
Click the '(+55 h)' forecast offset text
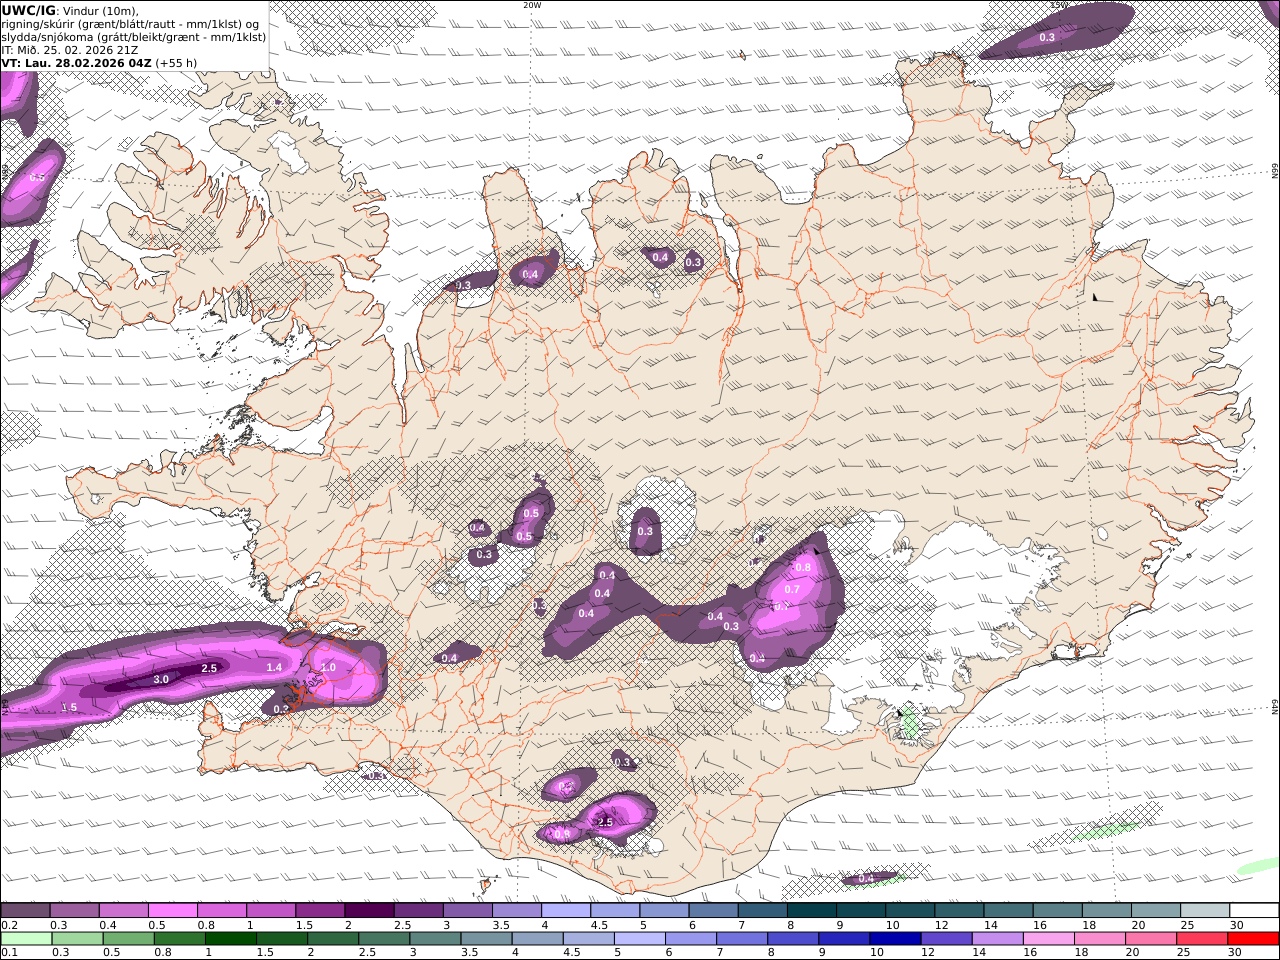177,63
